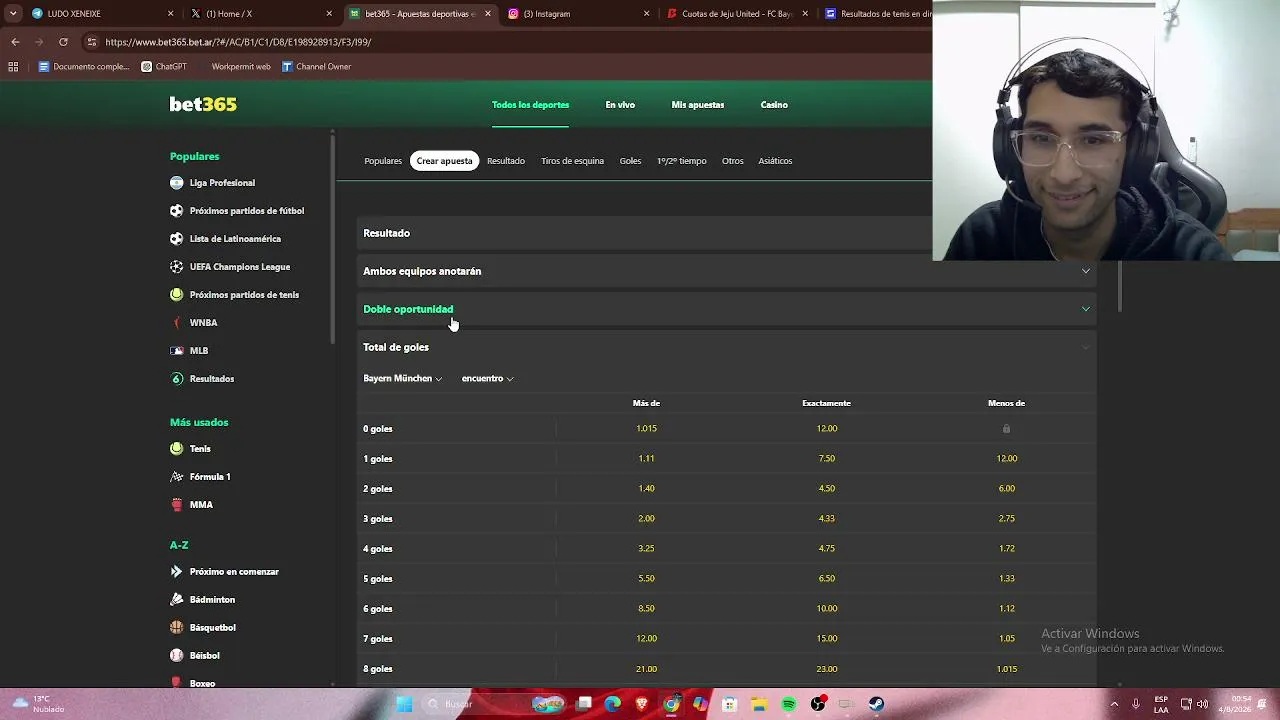Expand the Doble oportunidad chevron
The height and width of the screenshot is (720, 1280).
click(x=1086, y=309)
